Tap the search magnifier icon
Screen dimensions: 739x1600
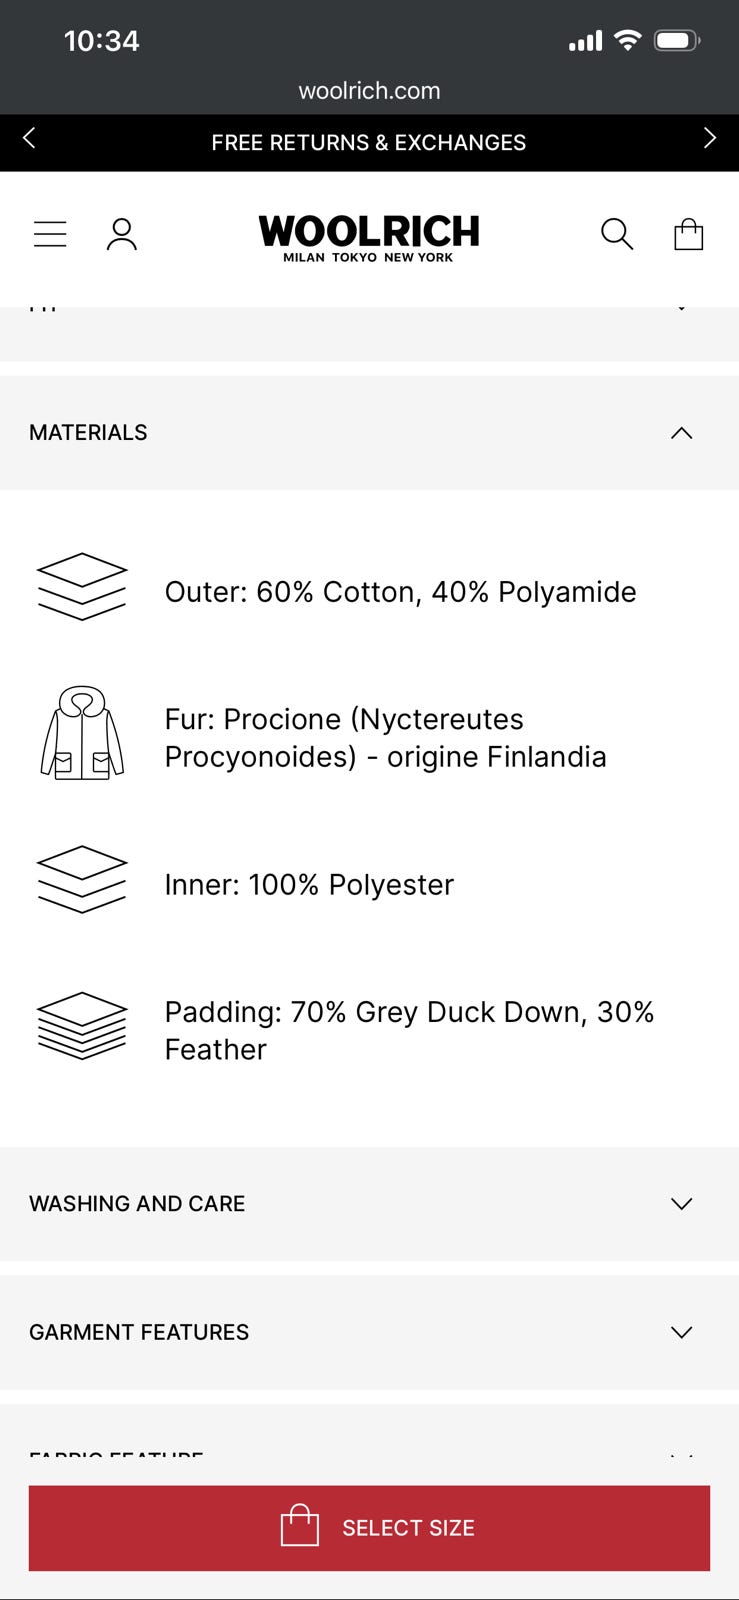tap(617, 234)
